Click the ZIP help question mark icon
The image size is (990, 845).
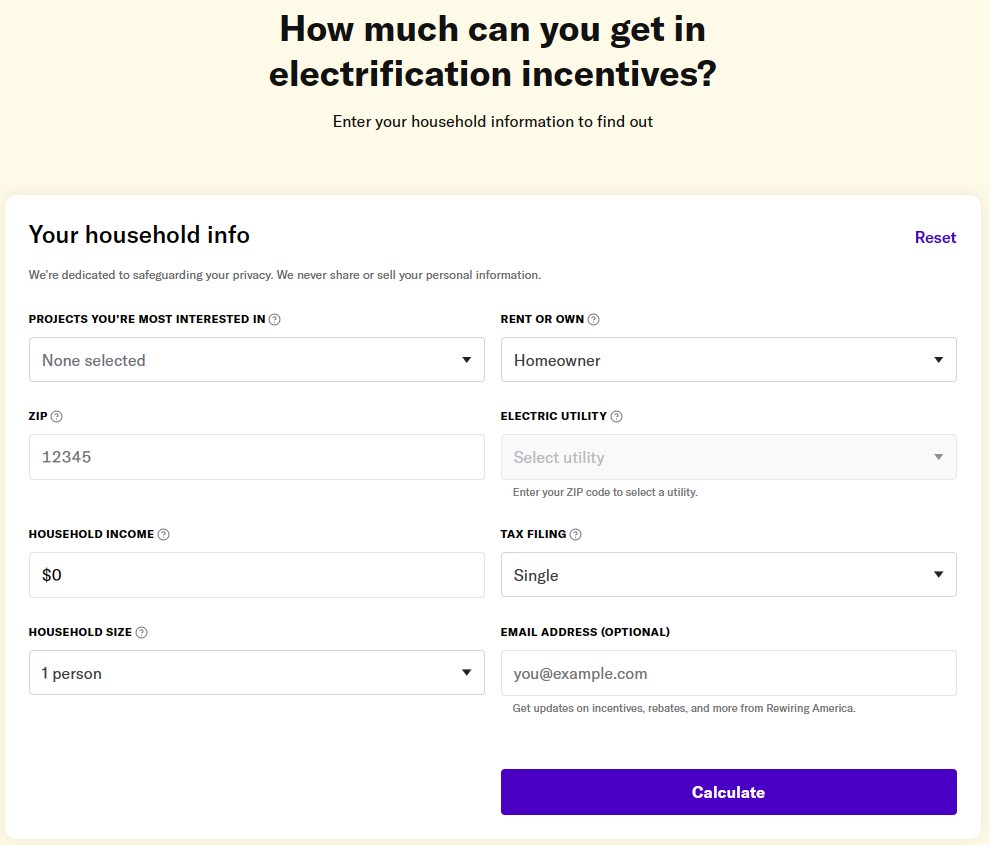(x=56, y=416)
